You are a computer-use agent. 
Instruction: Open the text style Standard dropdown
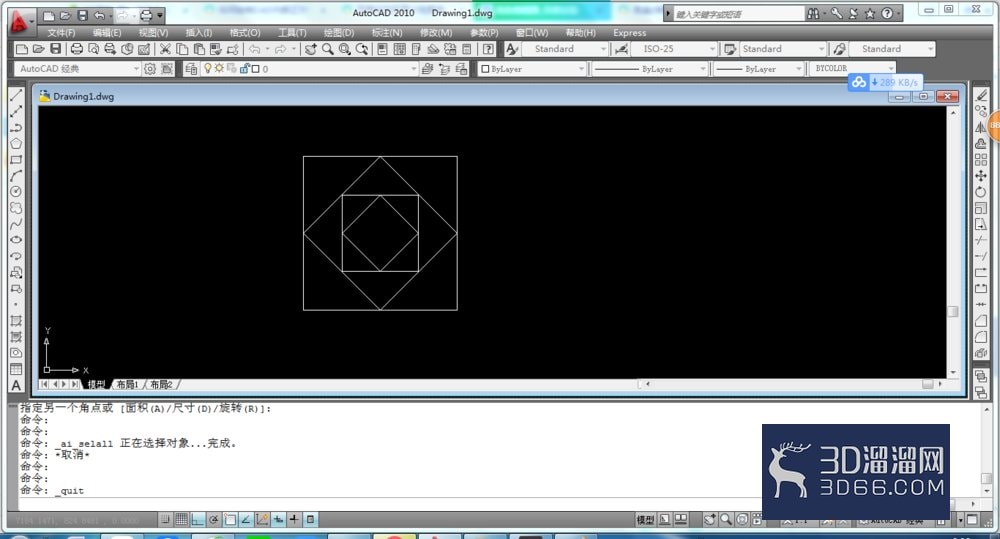pyautogui.click(x=566, y=49)
